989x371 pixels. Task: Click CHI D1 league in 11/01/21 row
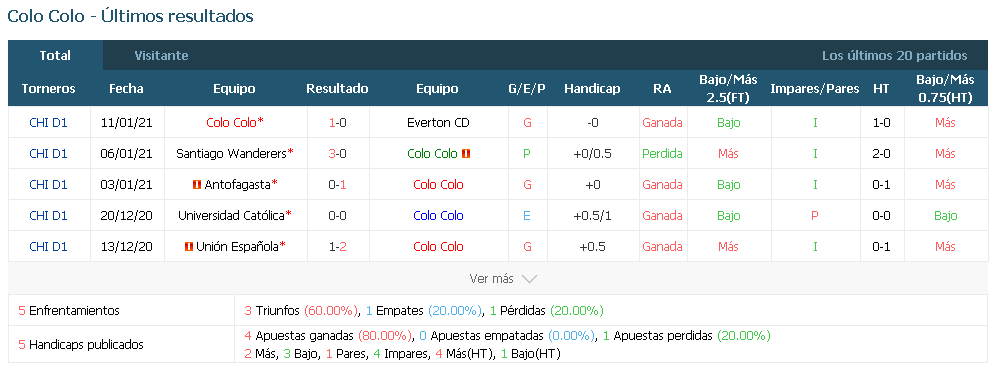(49, 123)
